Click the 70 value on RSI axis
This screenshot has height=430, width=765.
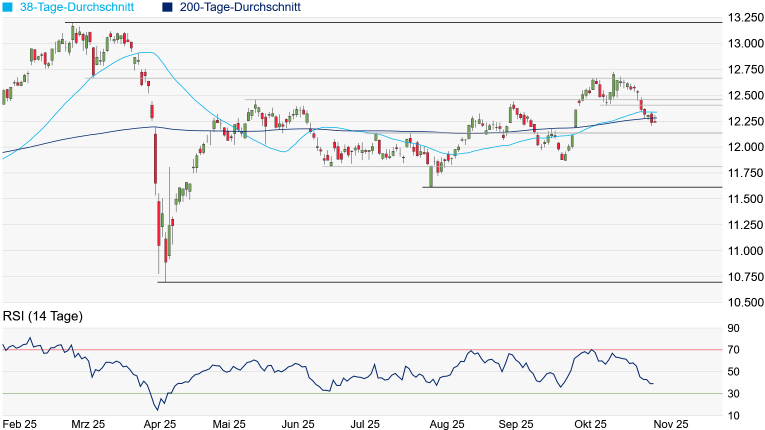pyautogui.click(x=733, y=349)
